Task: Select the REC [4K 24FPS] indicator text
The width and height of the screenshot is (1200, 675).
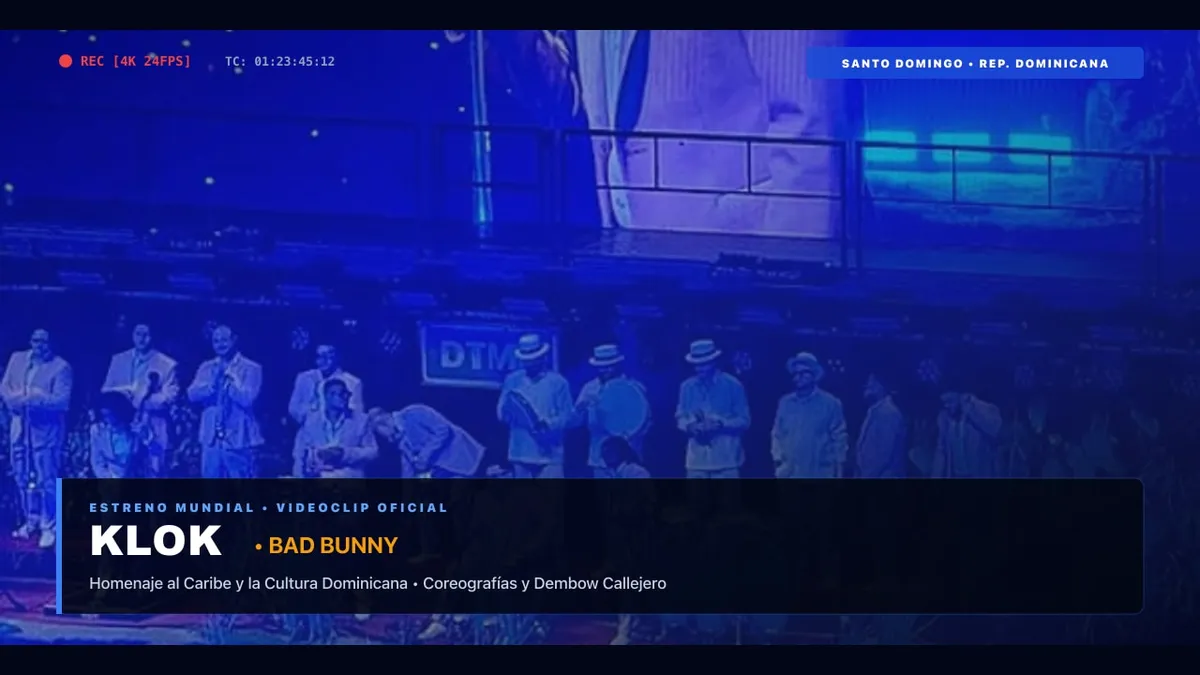Action: coord(135,62)
